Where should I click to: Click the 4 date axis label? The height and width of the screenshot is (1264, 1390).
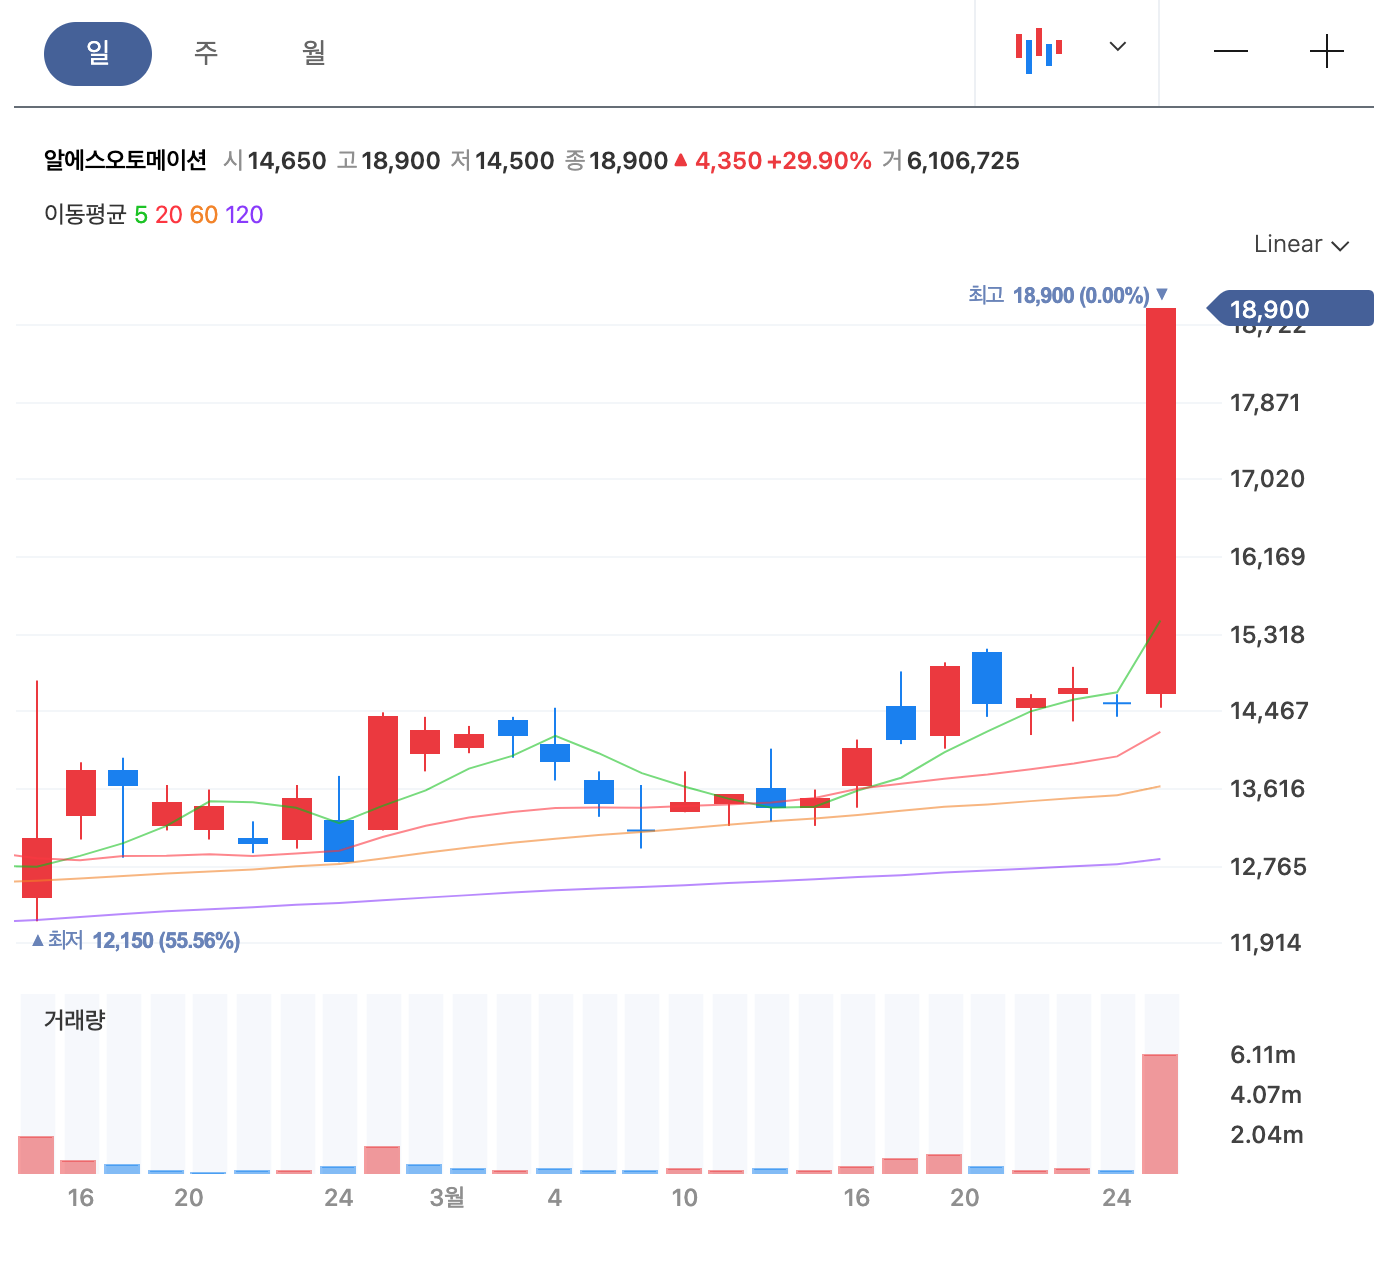tap(555, 1198)
